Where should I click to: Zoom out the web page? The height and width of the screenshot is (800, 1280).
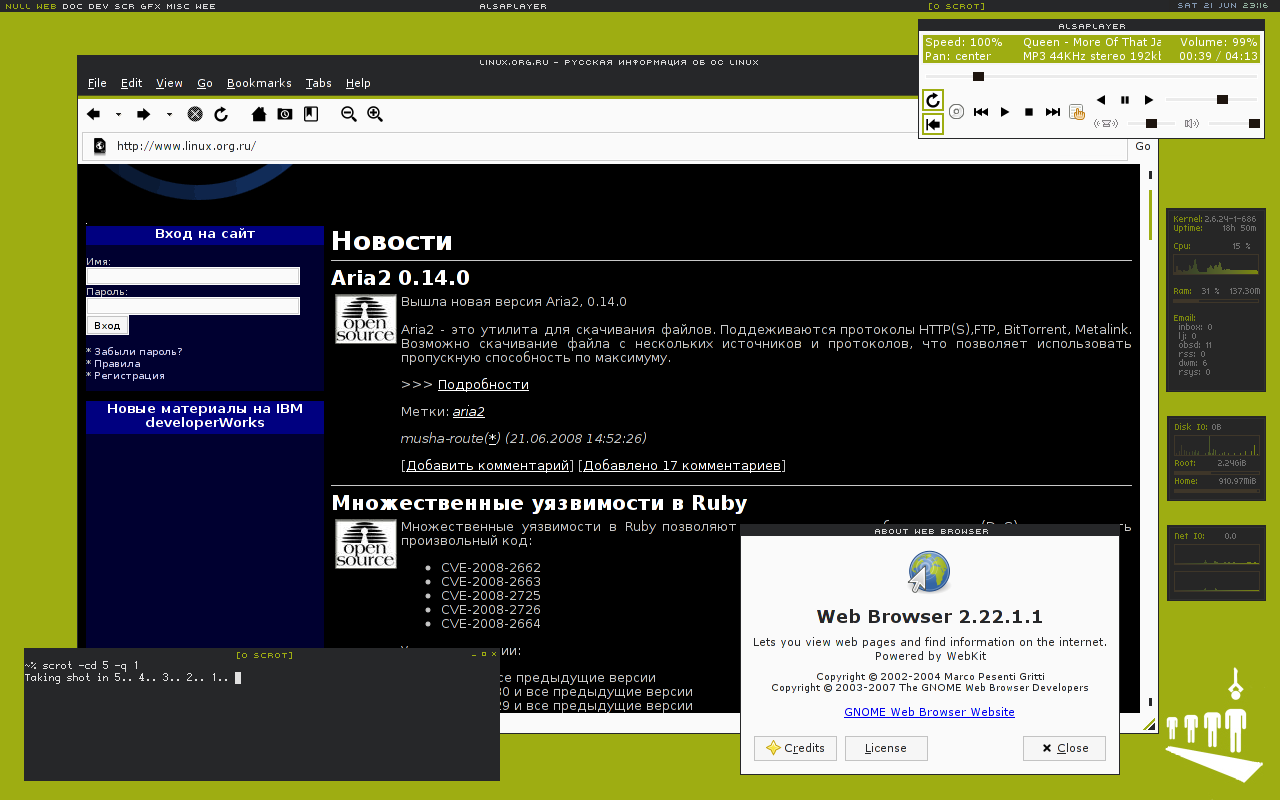tap(349, 114)
